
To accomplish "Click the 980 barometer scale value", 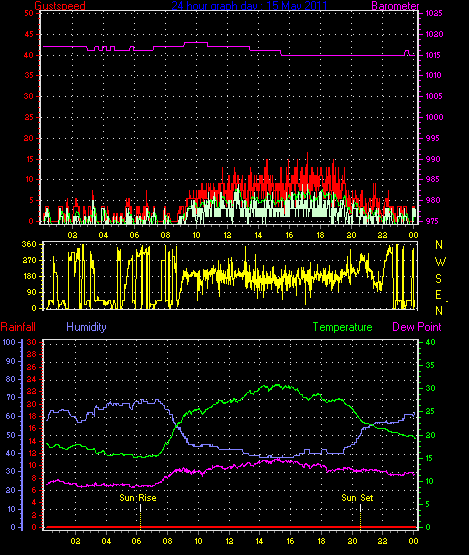I will click(433, 200).
